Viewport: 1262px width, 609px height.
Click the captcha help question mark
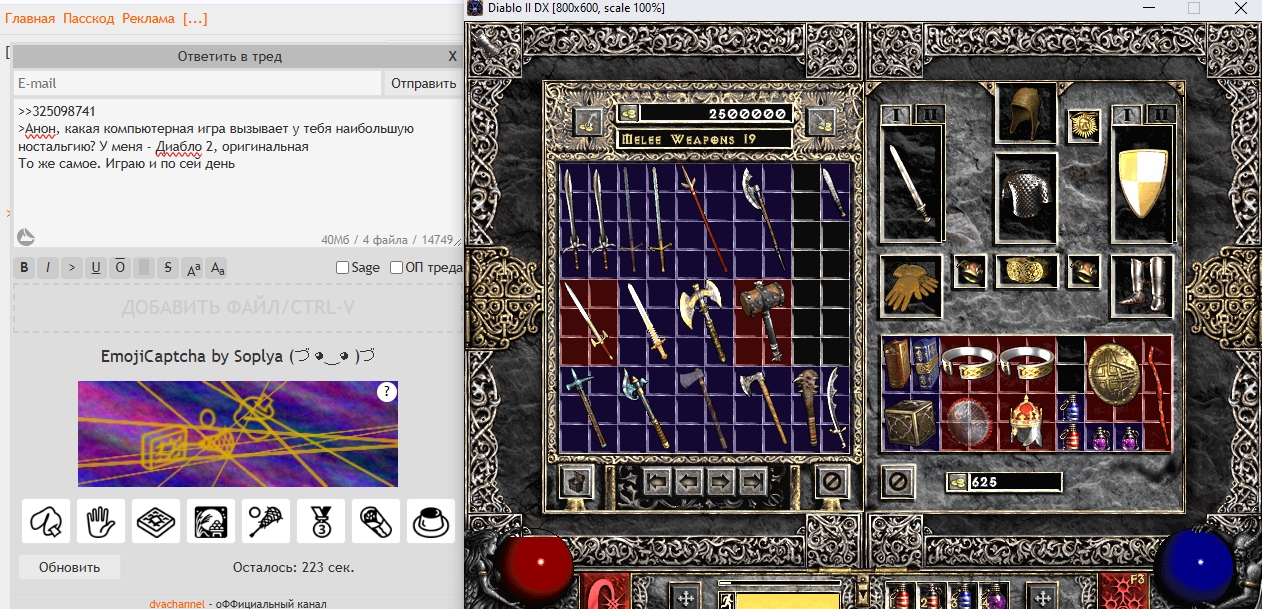tap(387, 393)
